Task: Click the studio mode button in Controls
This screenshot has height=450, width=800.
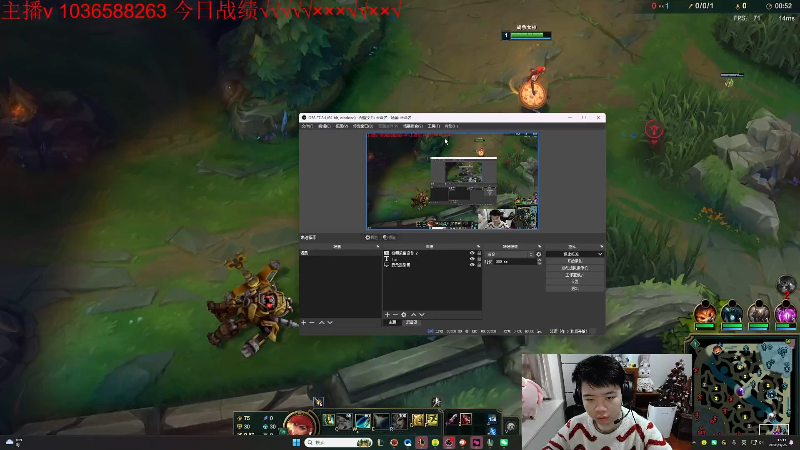Action: [x=574, y=275]
